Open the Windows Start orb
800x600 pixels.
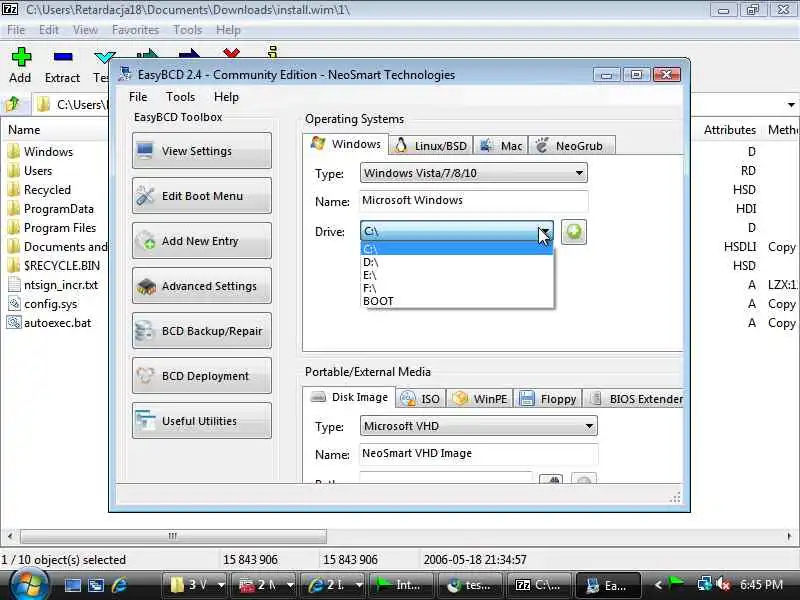point(28,585)
